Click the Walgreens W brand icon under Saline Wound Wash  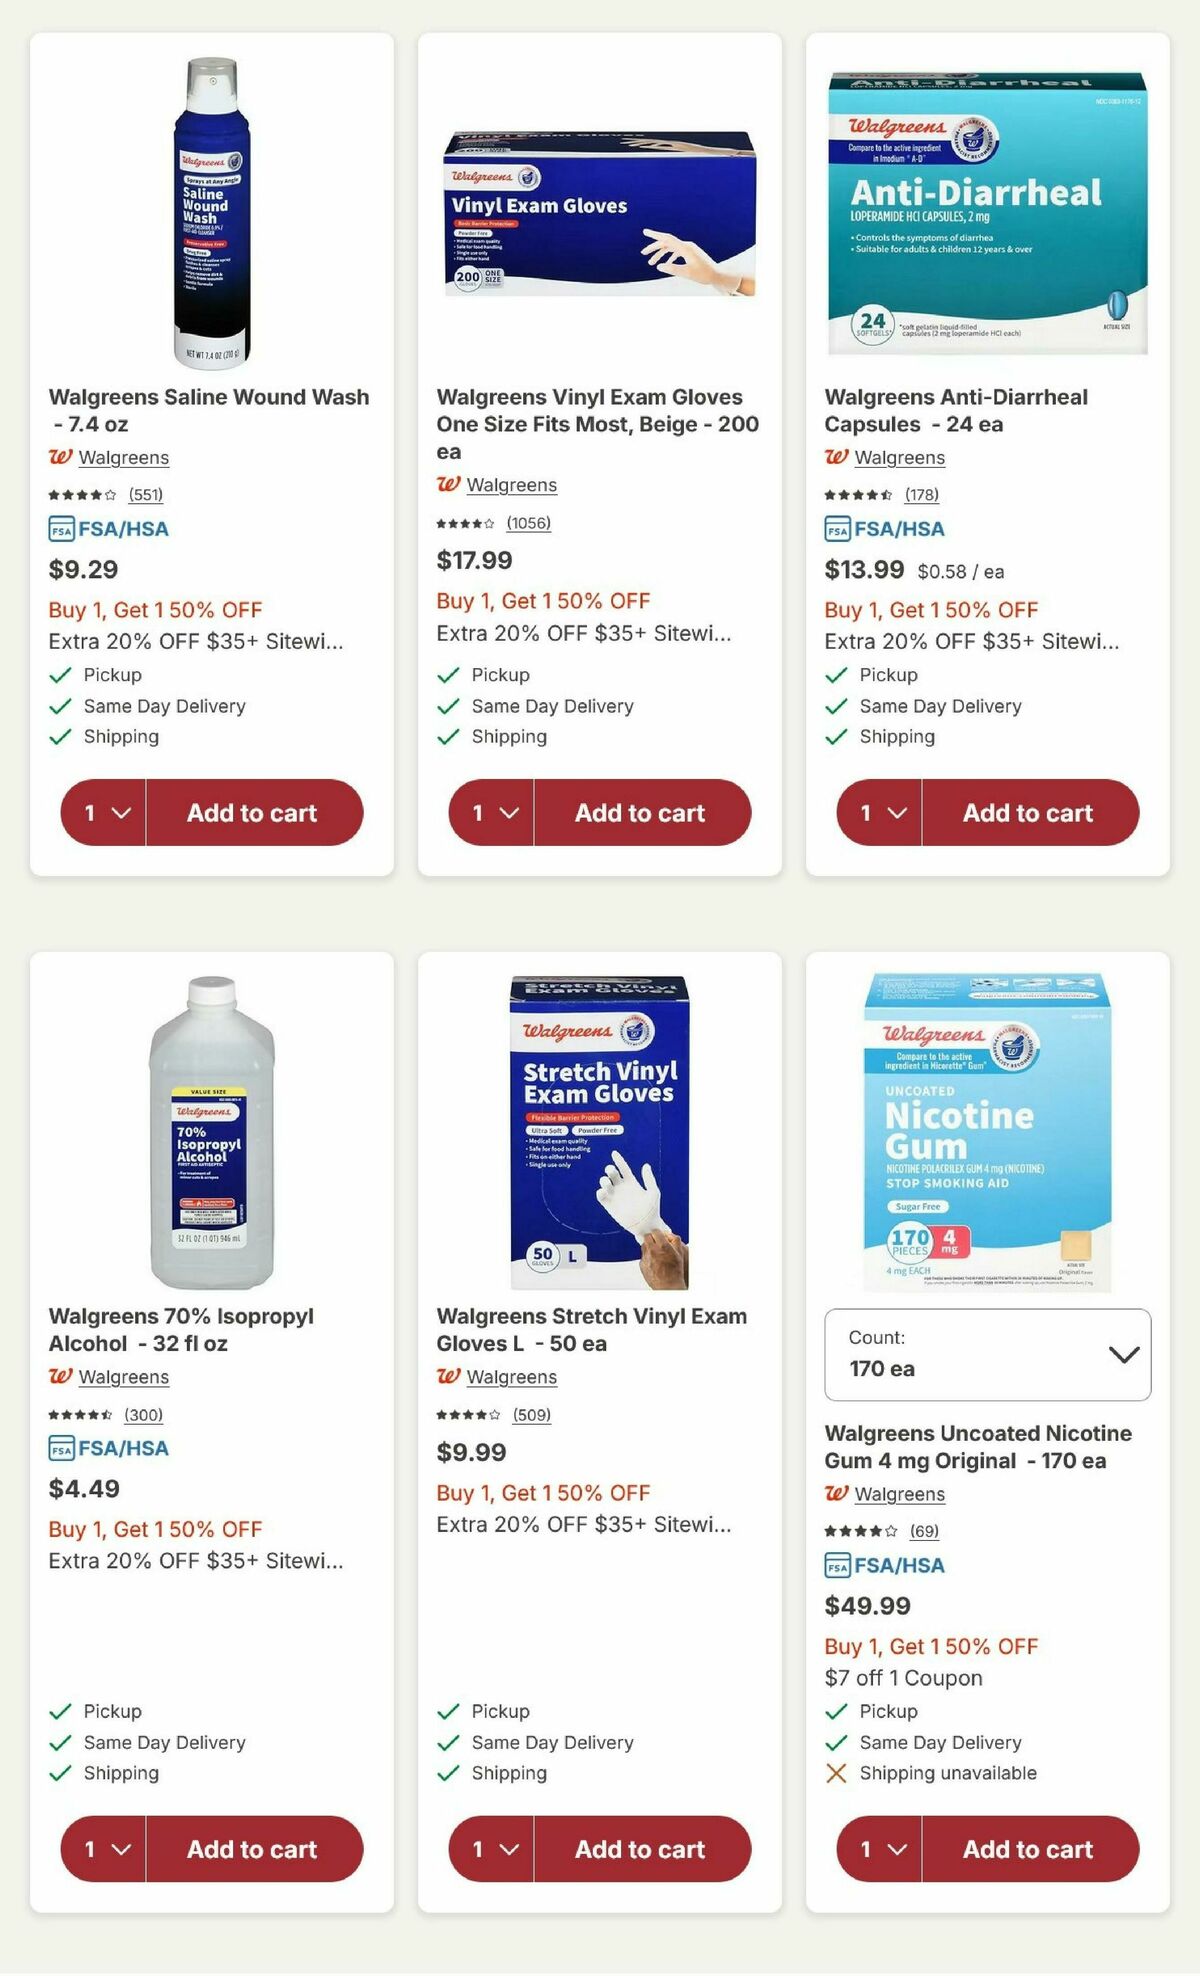[x=60, y=457]
